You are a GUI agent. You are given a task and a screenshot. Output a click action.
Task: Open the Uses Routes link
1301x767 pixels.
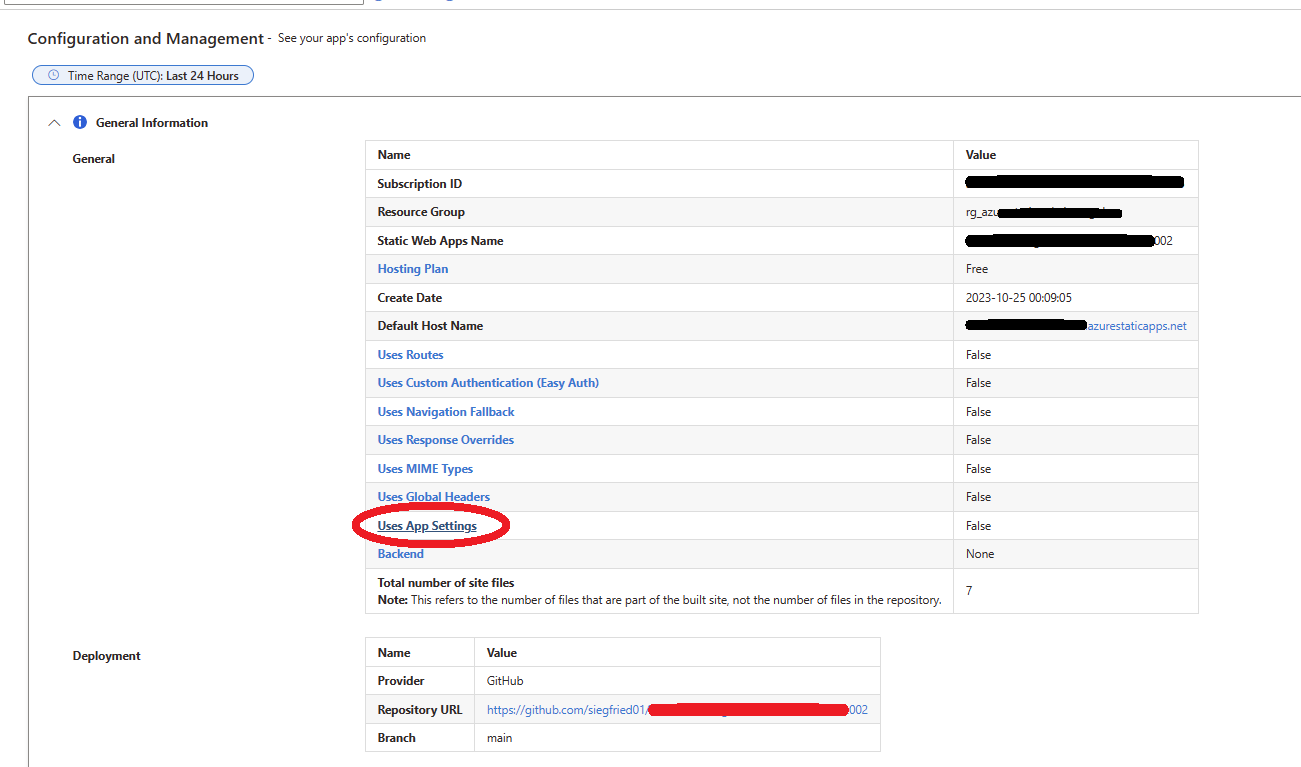pyautogui.click(x=410, y=355)
